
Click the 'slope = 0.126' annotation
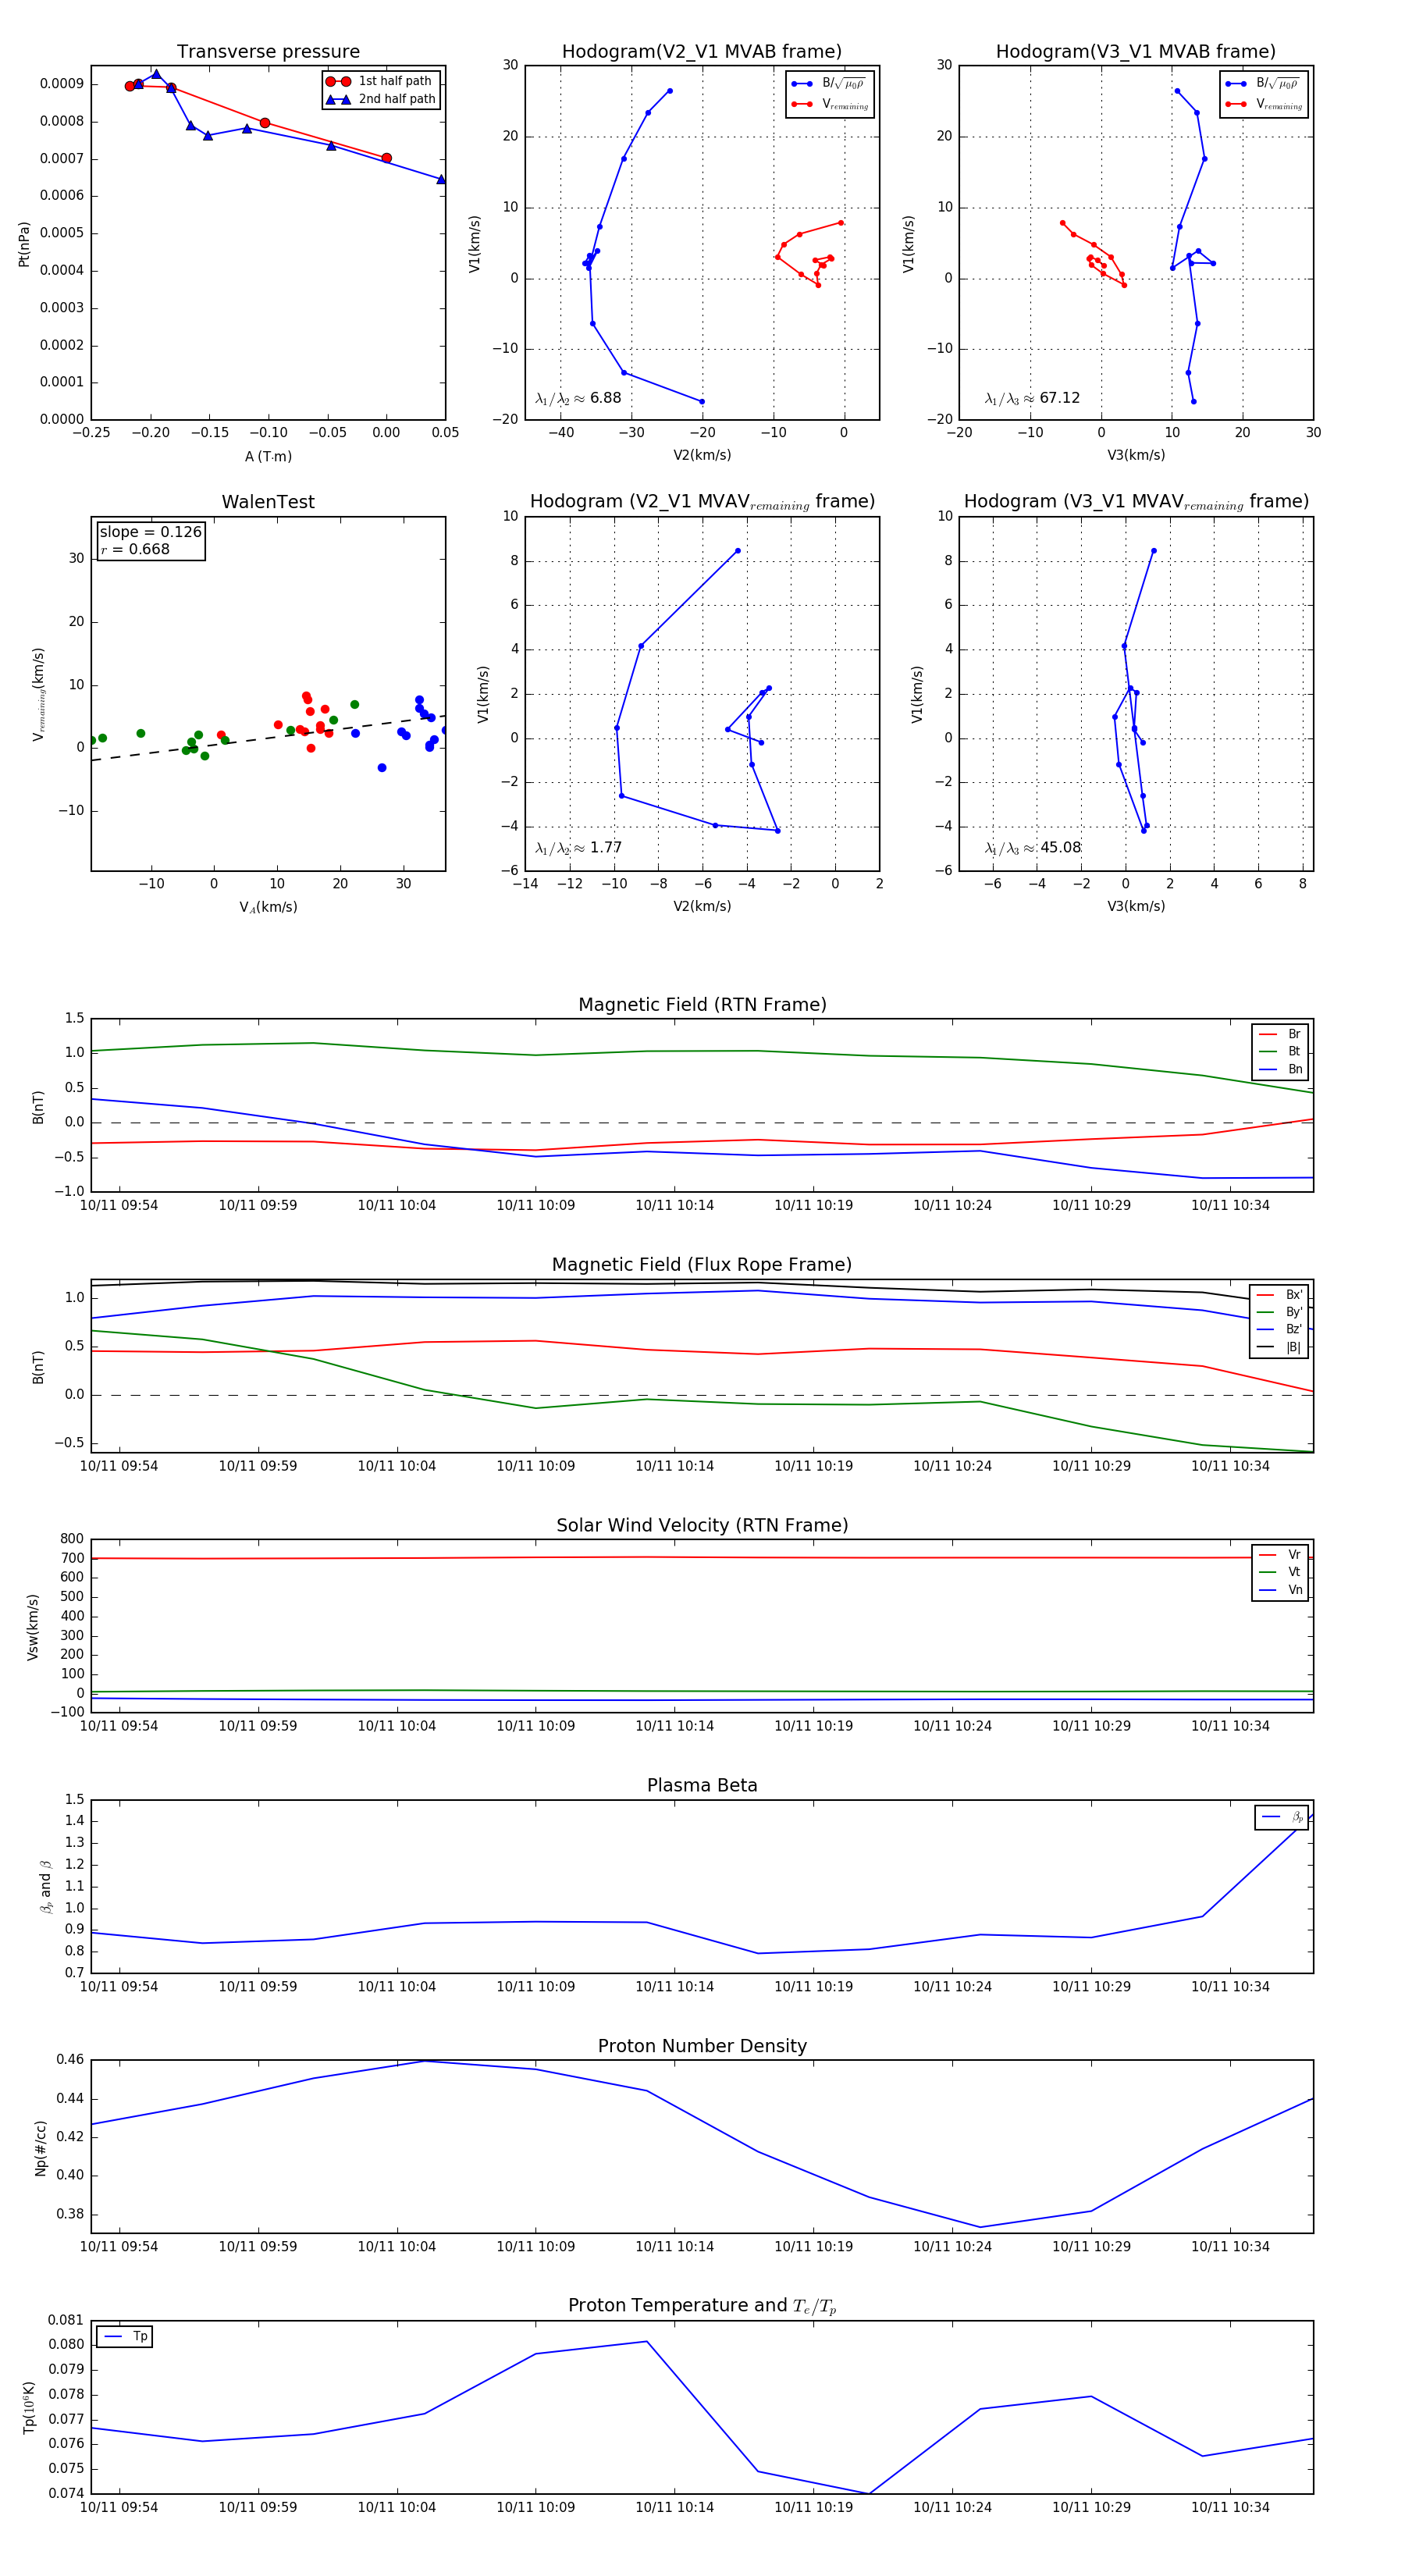click(x=150, y=532)
